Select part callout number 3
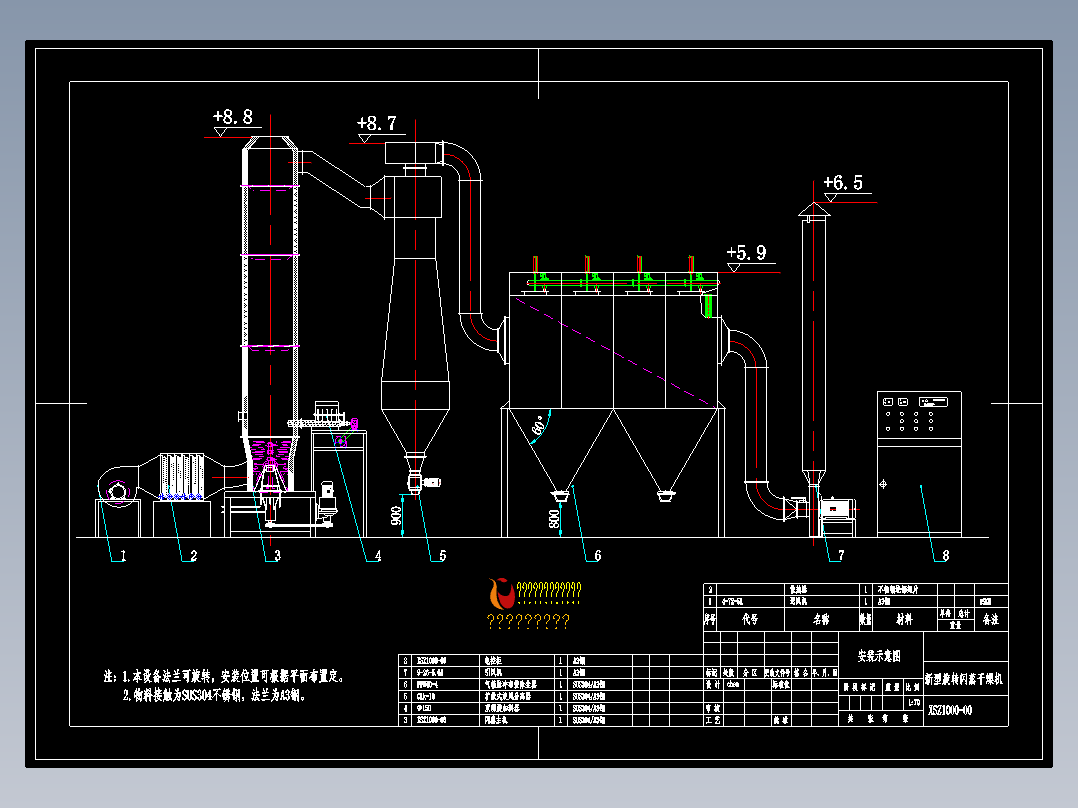 point(277,556)
